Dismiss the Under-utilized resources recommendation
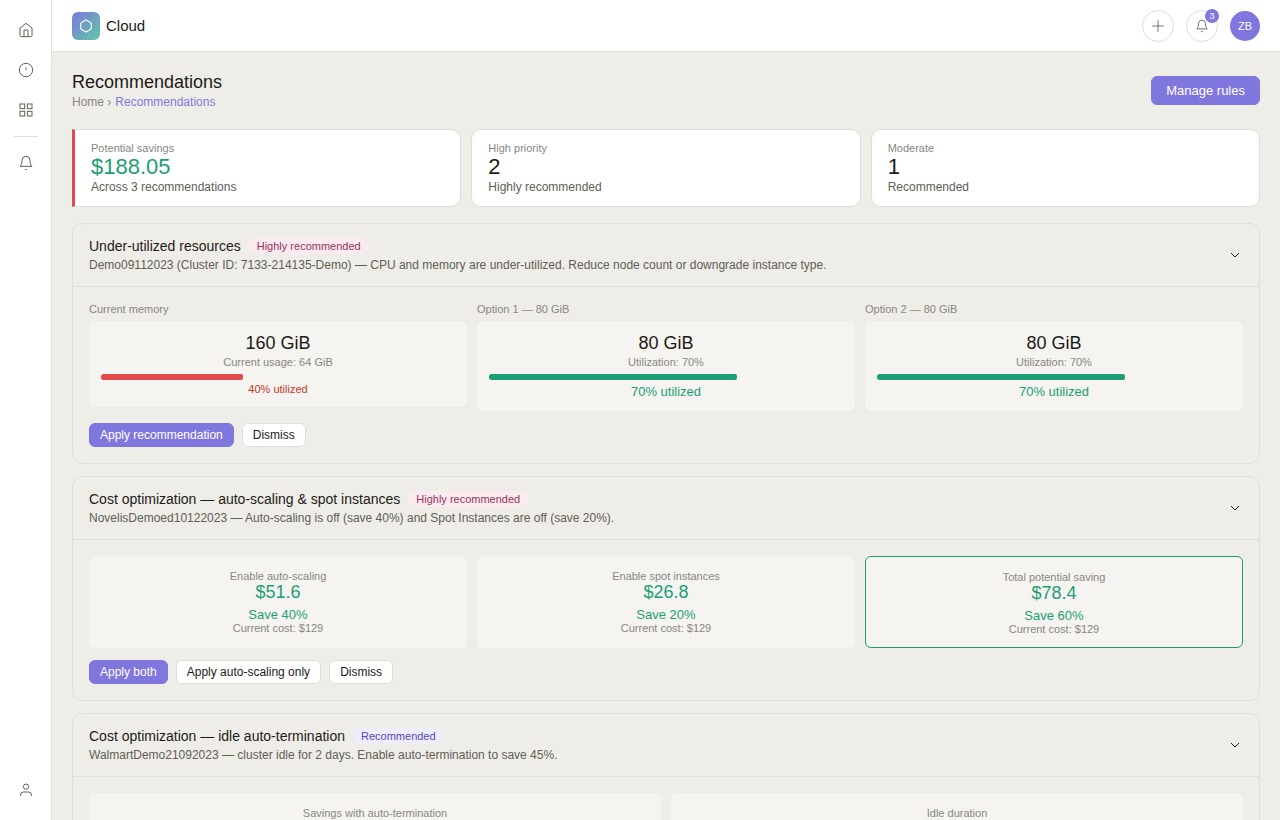 [274, 435]
